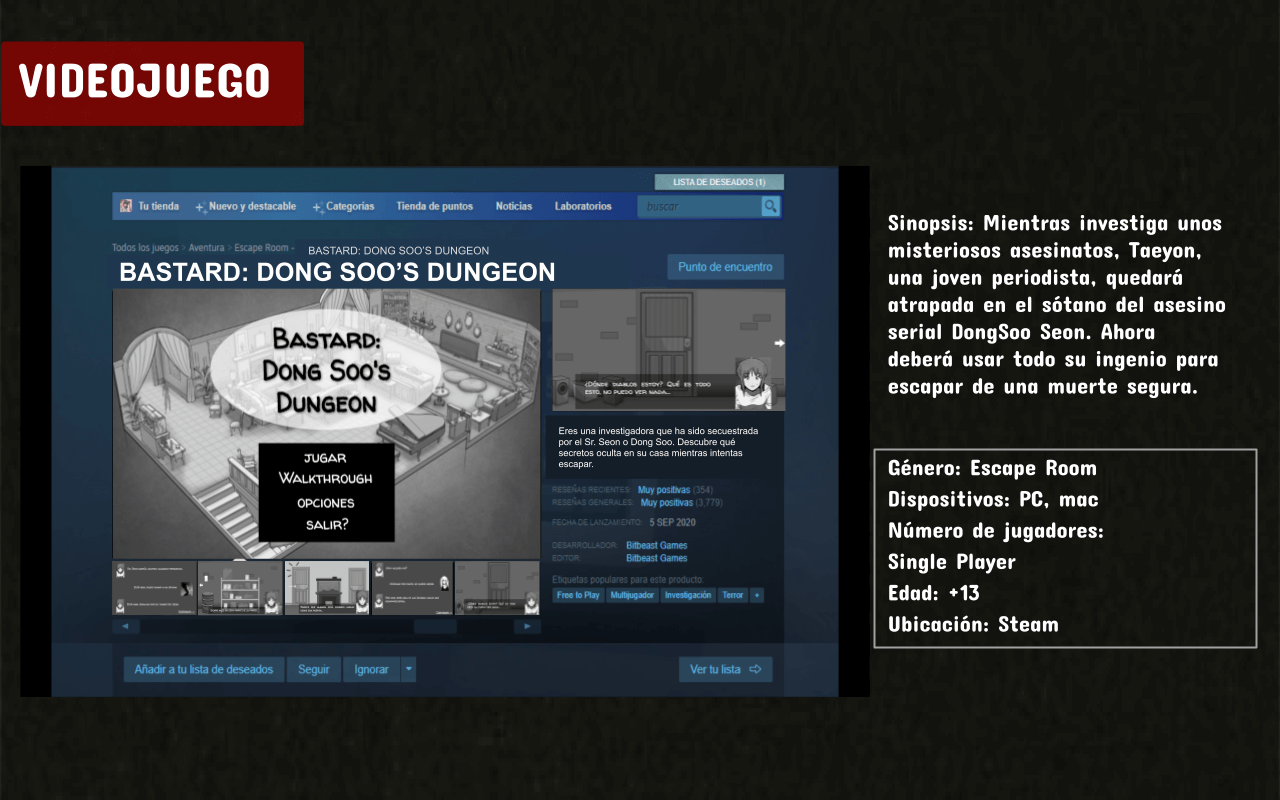Click inside the buscar search field
Image resolution: width=1280 pixels, height=800 pixels.
(x=700, y=206)
